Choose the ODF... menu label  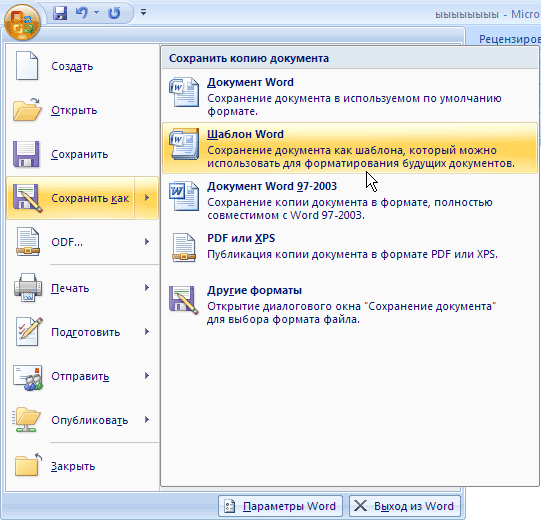click(67, 242)
